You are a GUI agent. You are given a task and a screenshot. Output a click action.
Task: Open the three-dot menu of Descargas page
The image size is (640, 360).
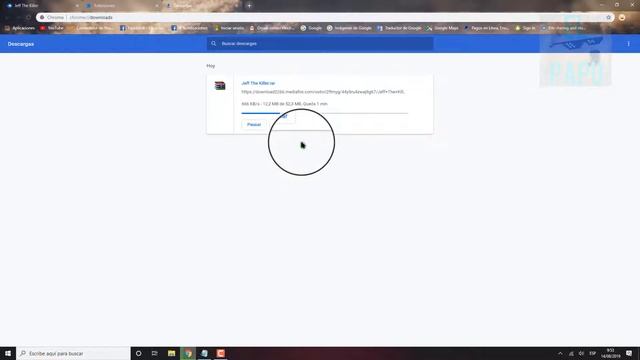click(628, 44)
